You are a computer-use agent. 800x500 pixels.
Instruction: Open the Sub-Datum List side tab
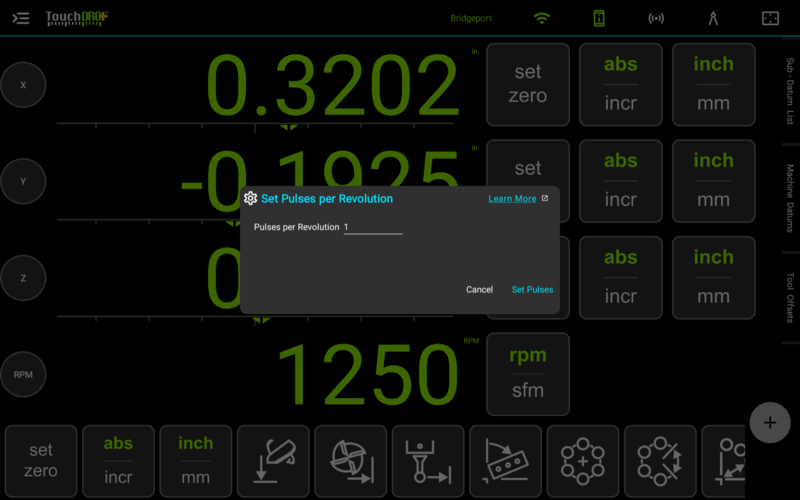tap(790, 91)
